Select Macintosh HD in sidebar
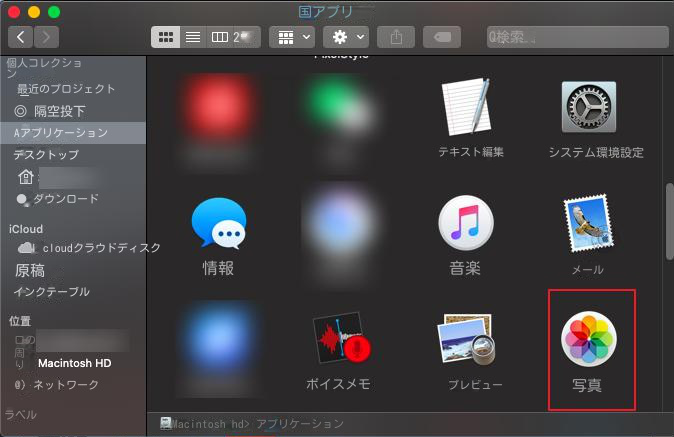Viewport: 674px width, 437px height. [x=74, y=363]
